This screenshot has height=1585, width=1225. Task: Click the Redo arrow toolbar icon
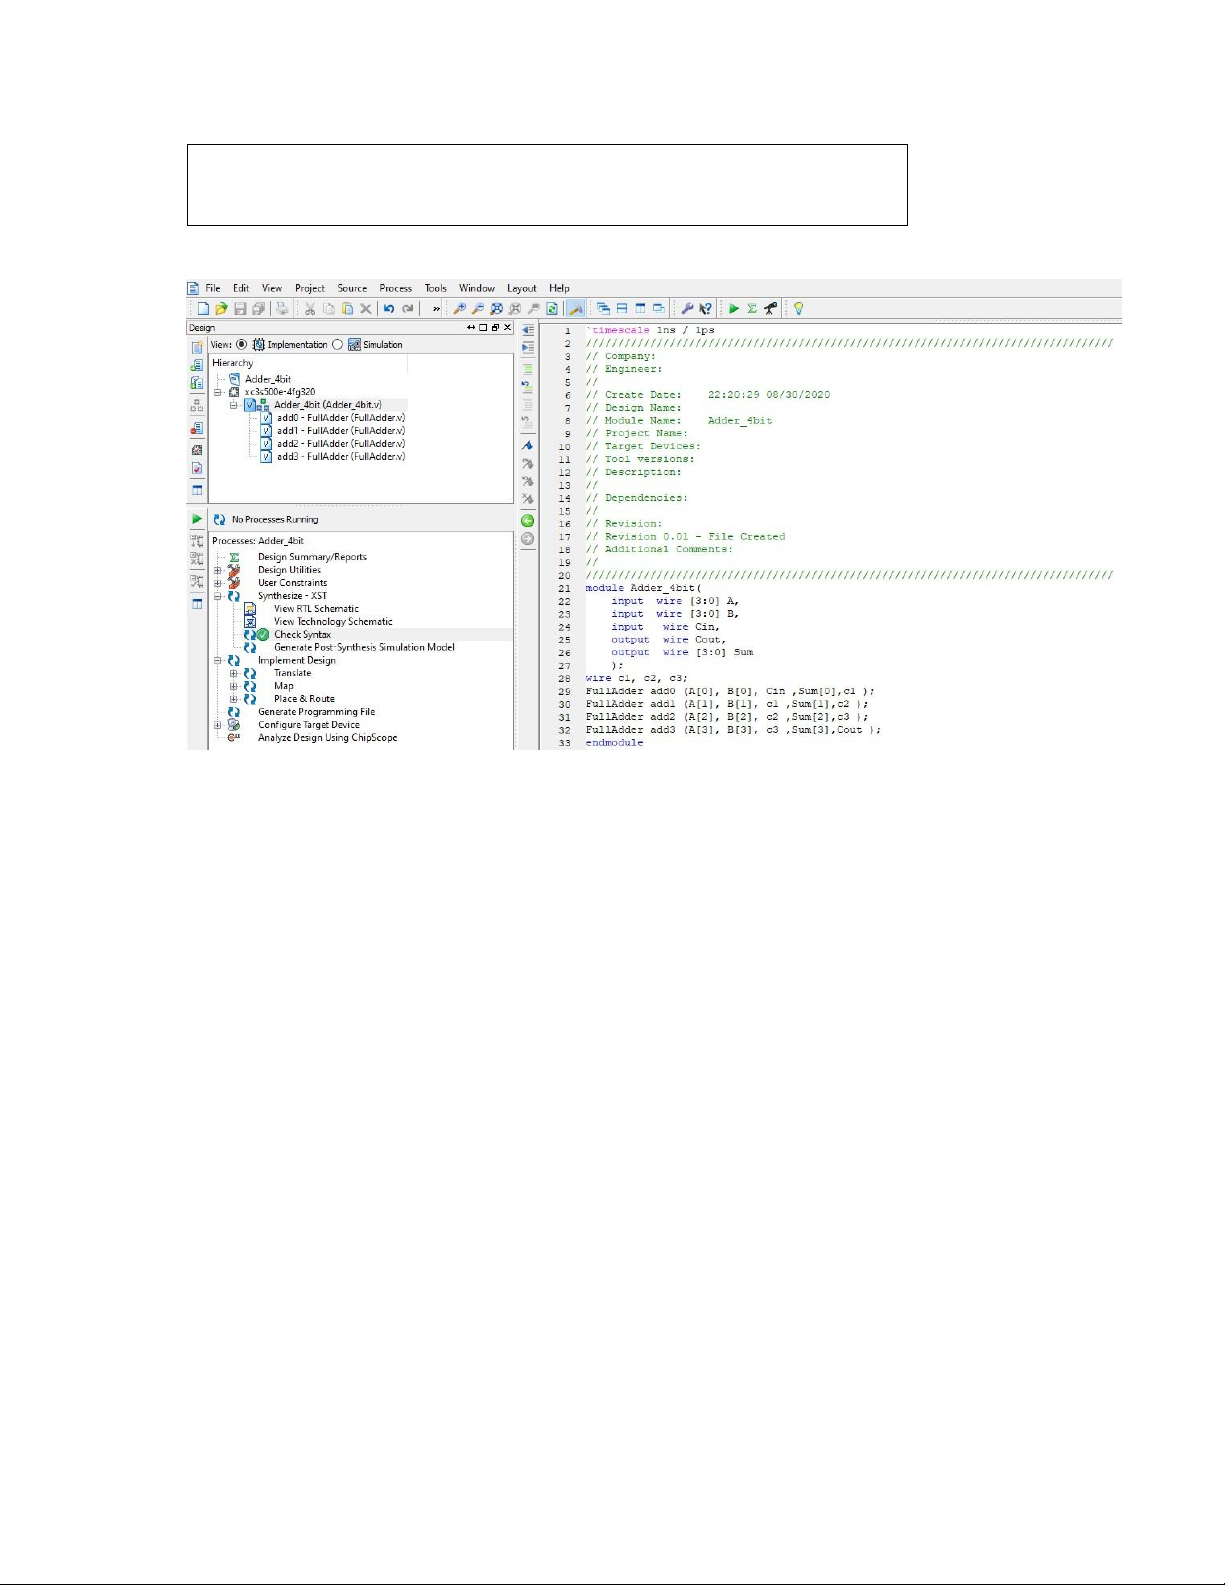pos(408,309)
